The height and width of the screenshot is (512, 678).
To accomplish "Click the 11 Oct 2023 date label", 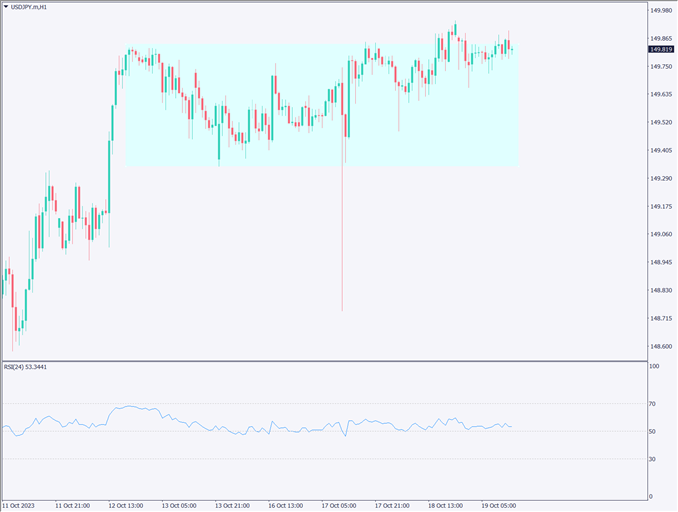I will tap(22, 505).
